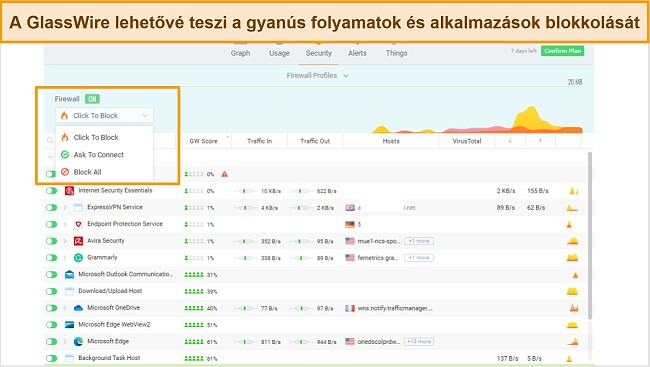Image resolution: width=650 pixels, height=367 pixels.
Task: Toggle the Firewall ON switch
Action: [x=92, y=99]
